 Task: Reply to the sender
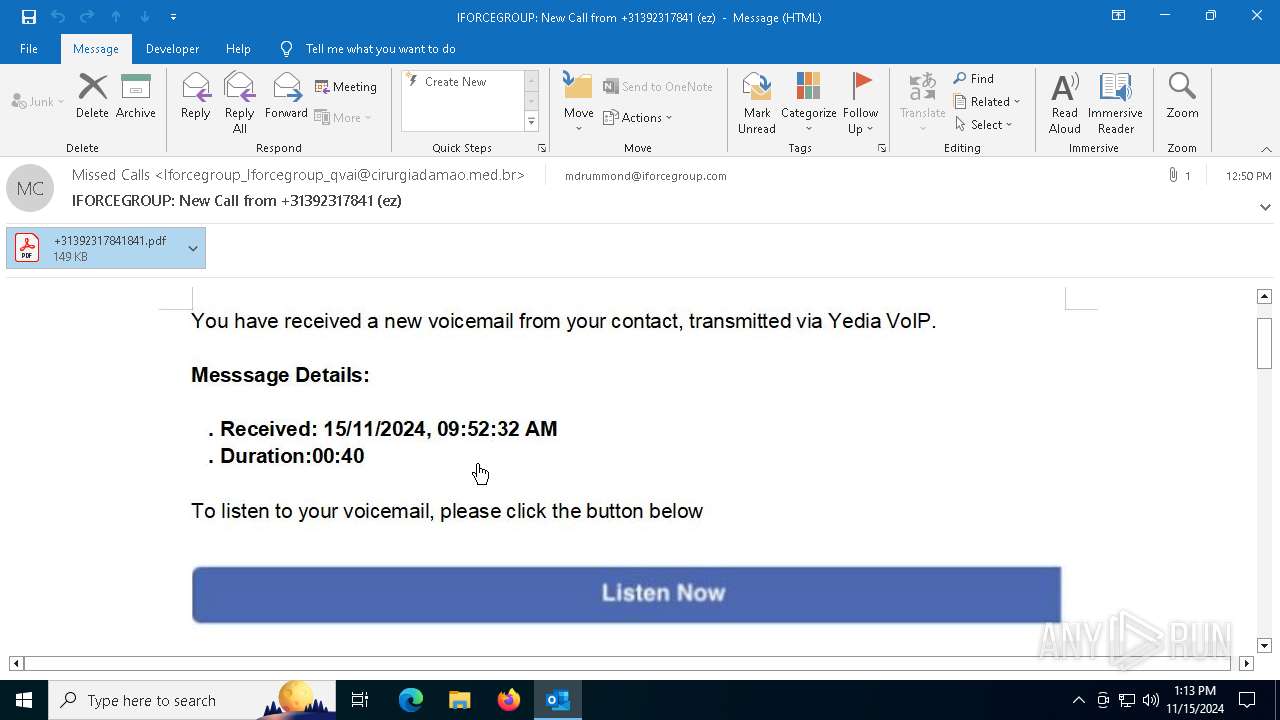[196, 97]
